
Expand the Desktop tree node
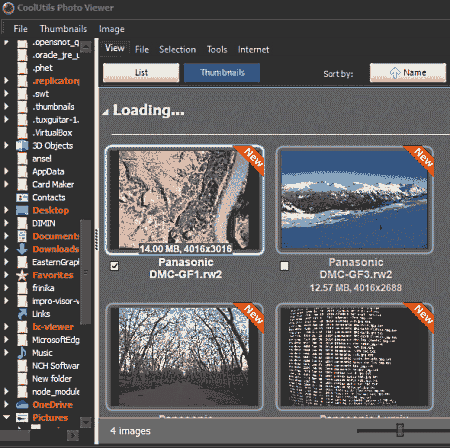tap(6, 210)
